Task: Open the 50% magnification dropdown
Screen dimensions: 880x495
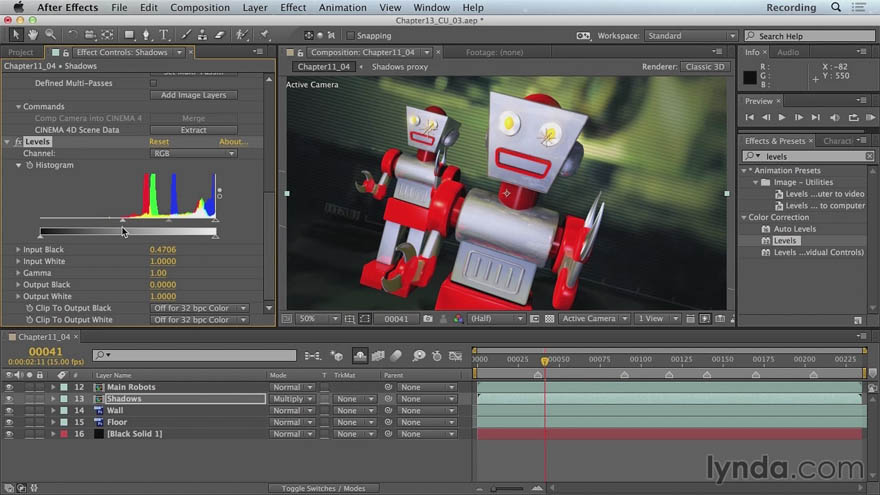Action: tap(318, 319)
